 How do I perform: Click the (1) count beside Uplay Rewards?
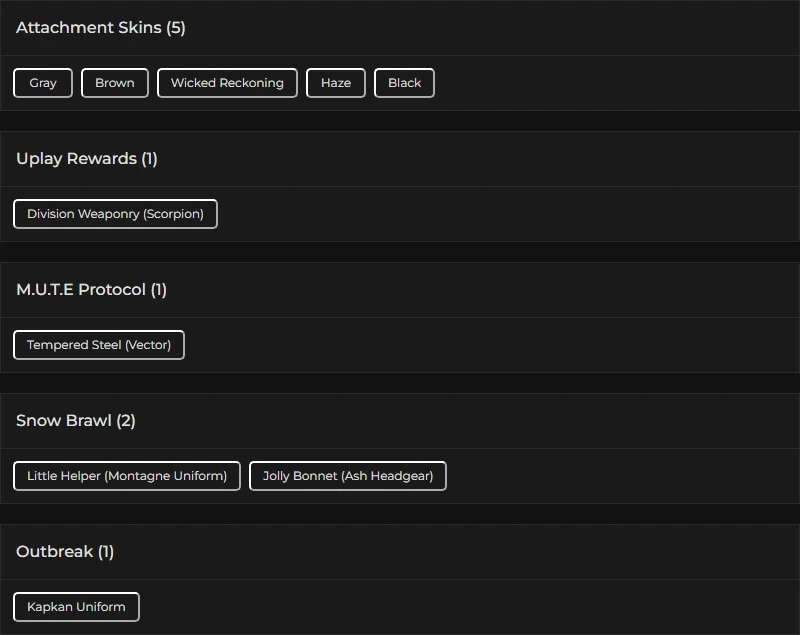149,159
